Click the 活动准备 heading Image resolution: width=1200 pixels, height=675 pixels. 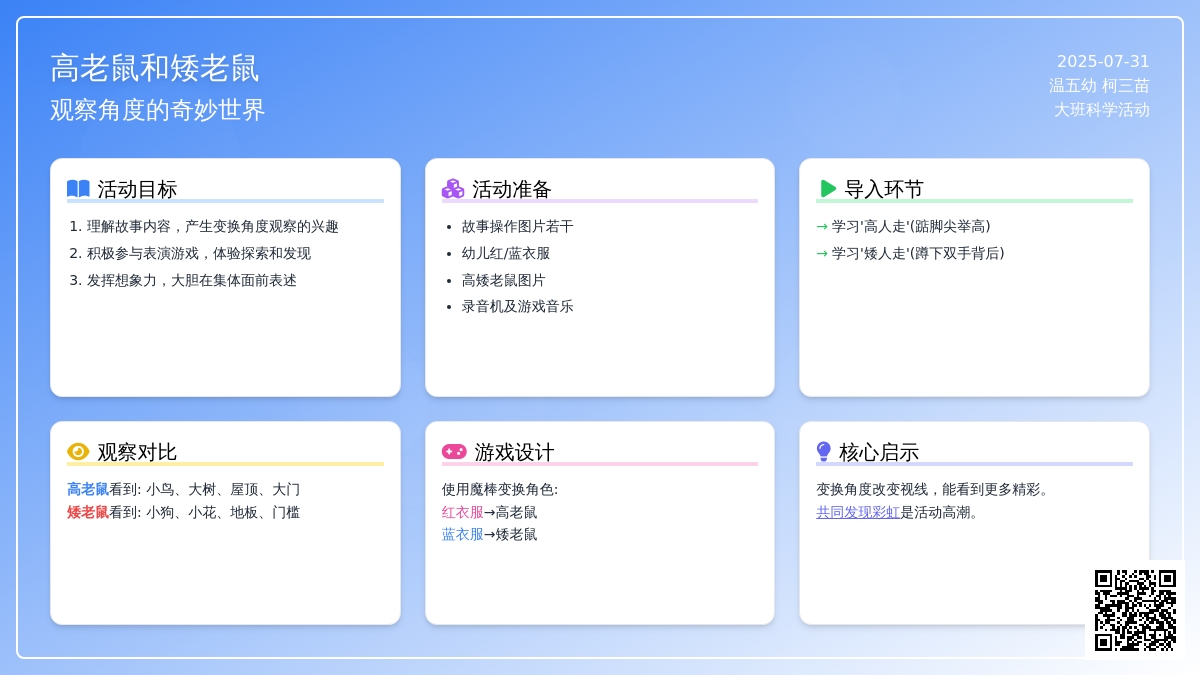tap(512, 189)
